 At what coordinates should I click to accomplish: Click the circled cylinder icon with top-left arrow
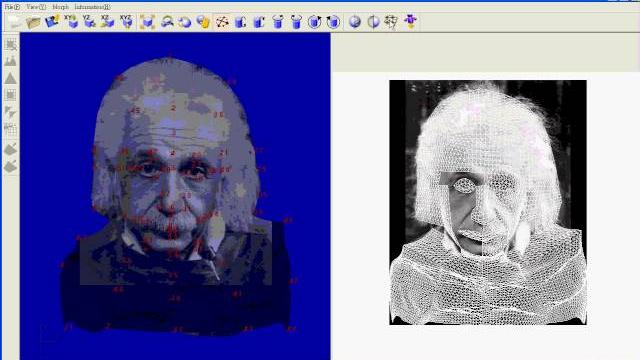pyautogui.click(x=333, y=22)
